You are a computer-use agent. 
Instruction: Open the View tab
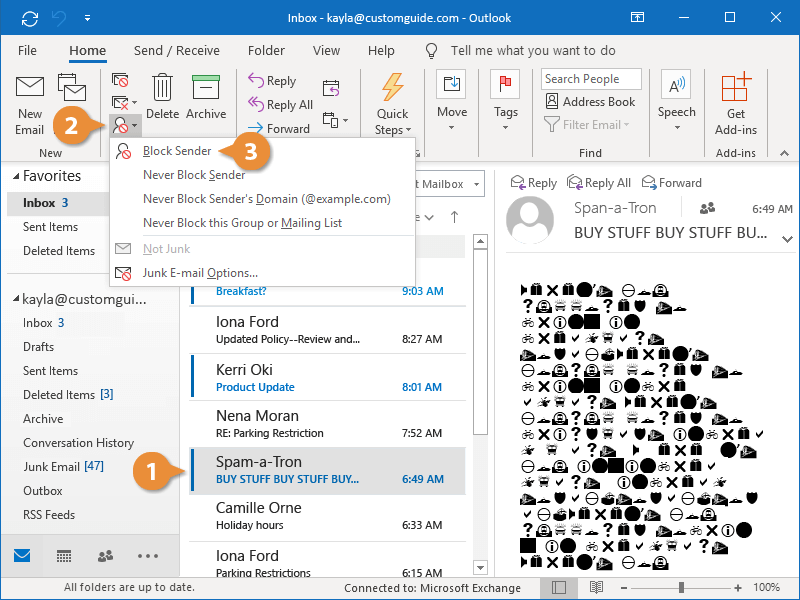tap(327, 51)
